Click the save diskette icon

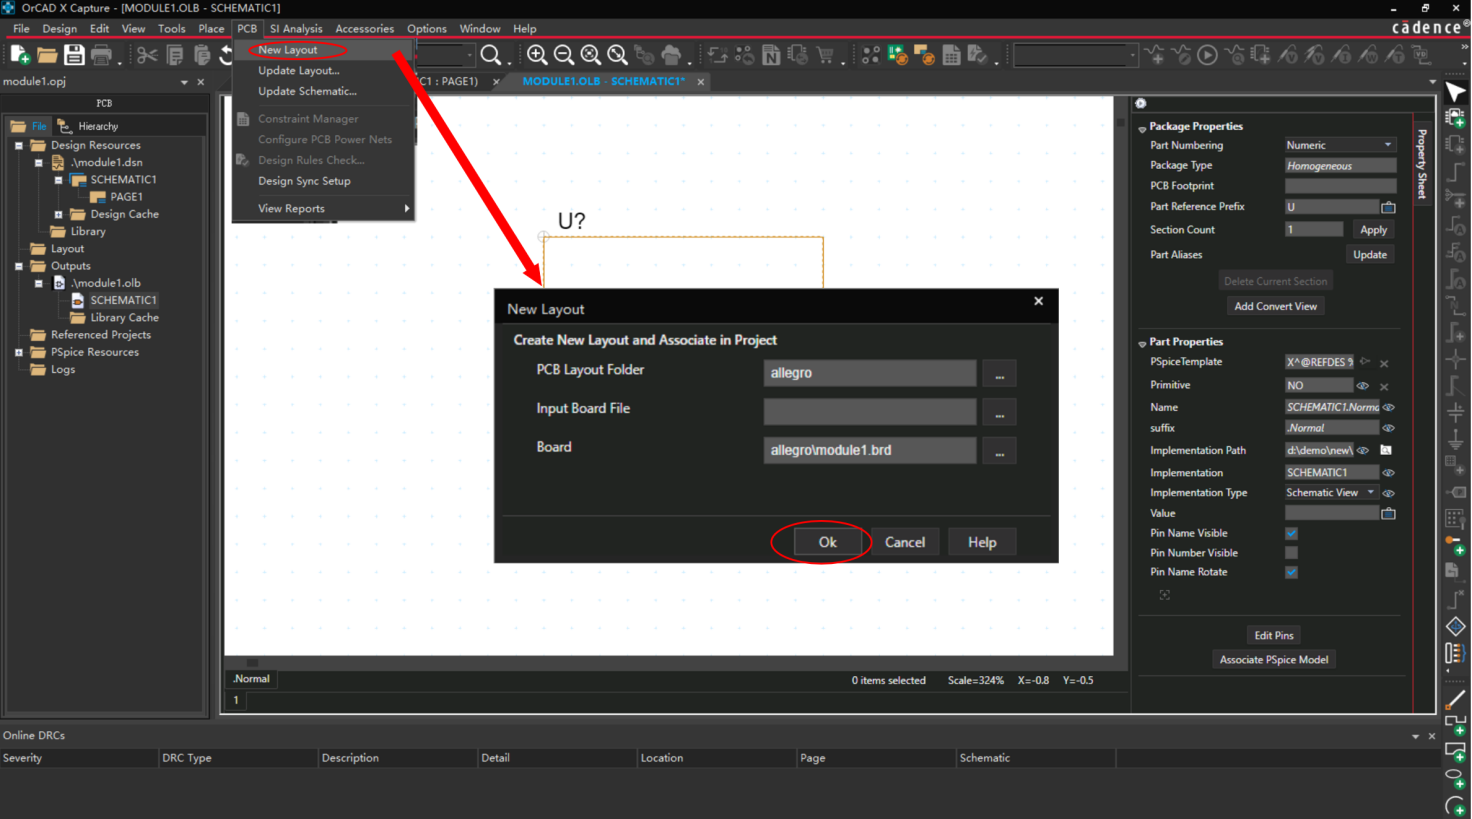73,55
